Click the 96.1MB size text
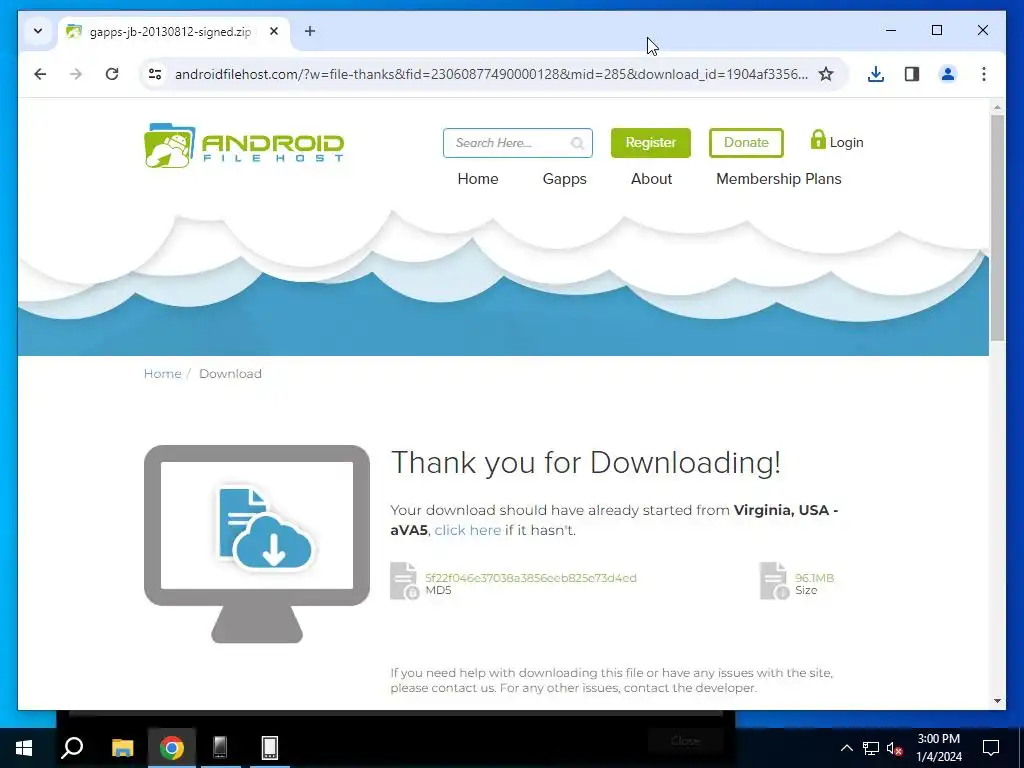 [x=814, y=578]
